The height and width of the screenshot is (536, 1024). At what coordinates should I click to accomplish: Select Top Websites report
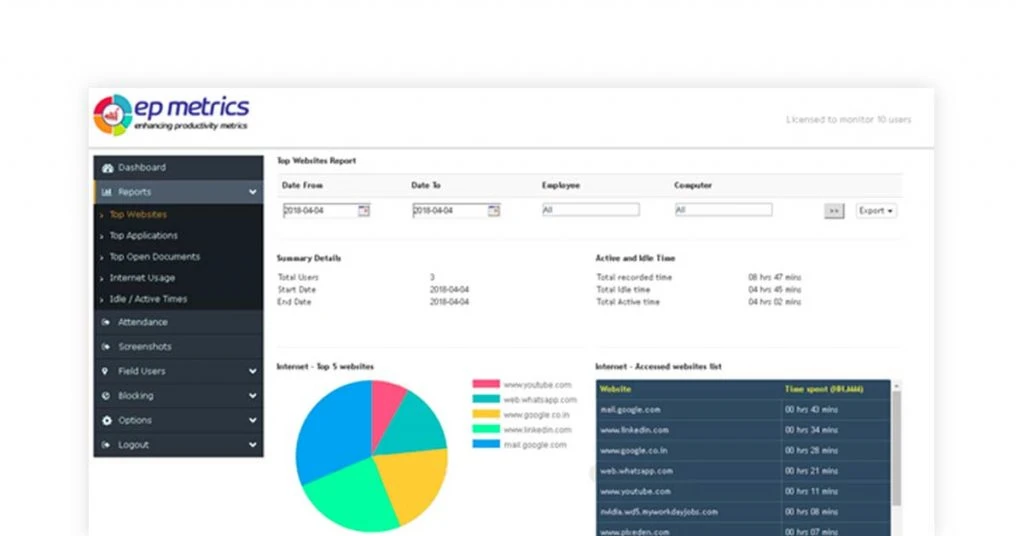pyautogui.click(x=138, y=214)
